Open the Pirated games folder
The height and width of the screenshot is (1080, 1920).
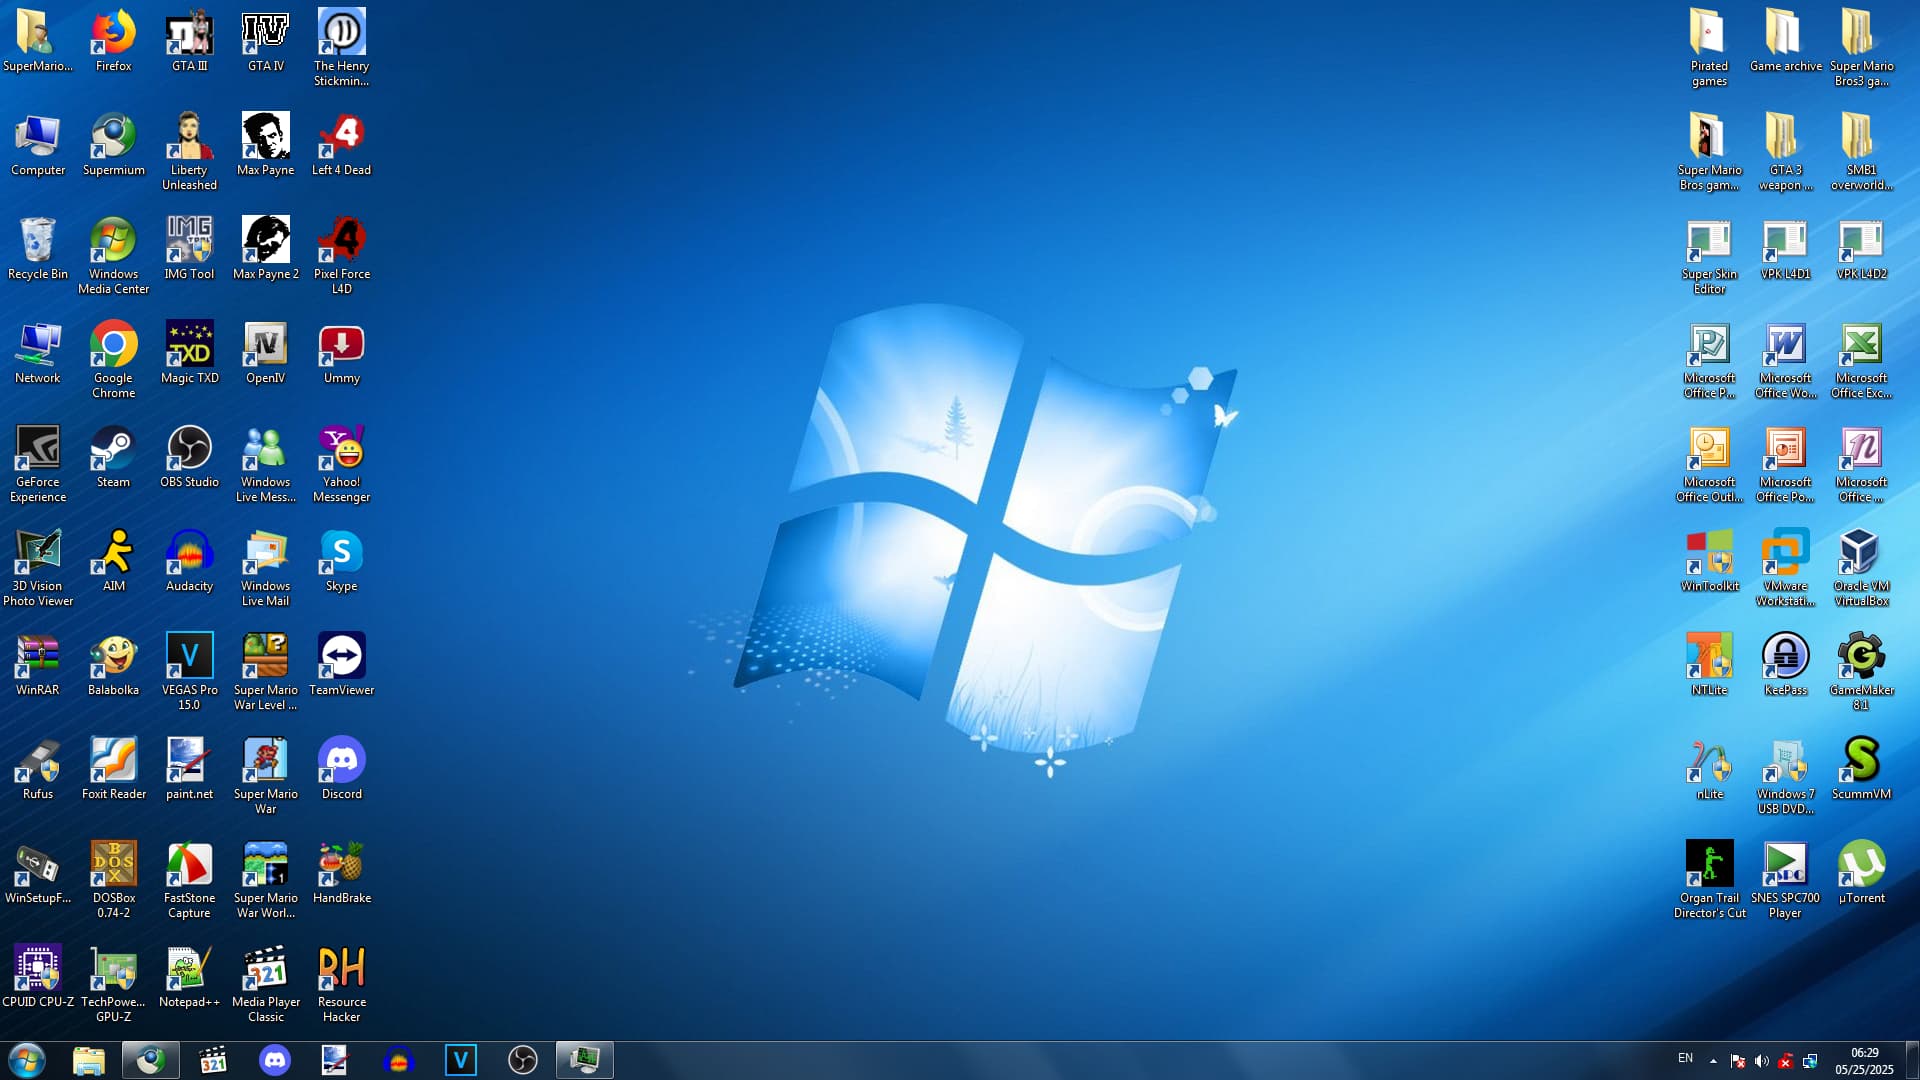point(1709,47)
